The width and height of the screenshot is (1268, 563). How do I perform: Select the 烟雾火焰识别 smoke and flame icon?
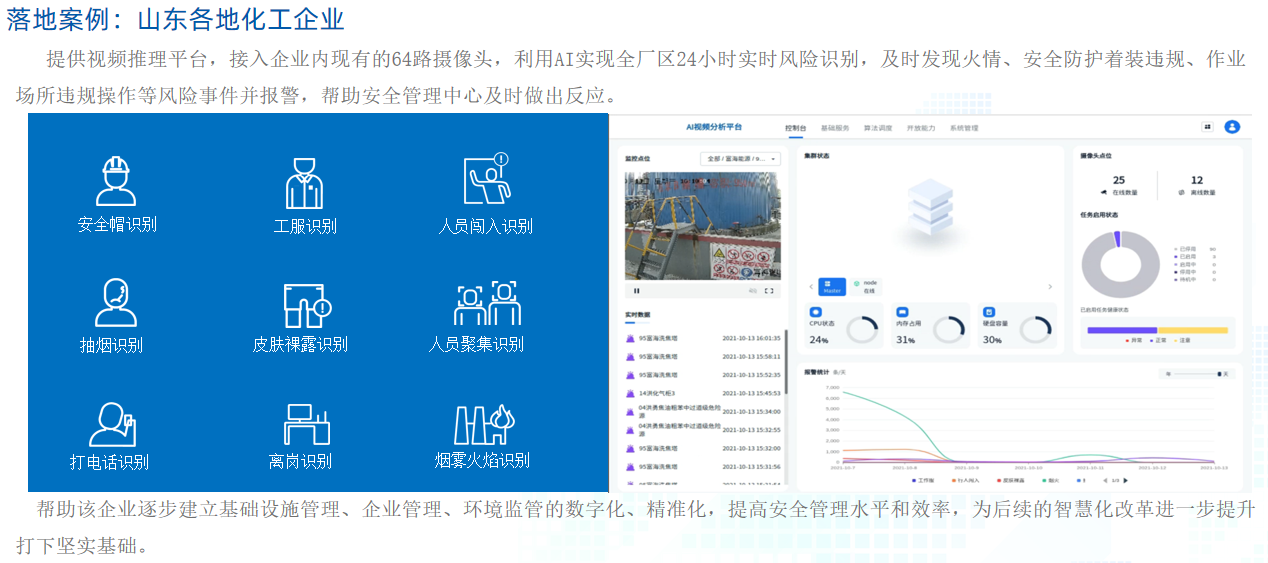coord(483,424)
